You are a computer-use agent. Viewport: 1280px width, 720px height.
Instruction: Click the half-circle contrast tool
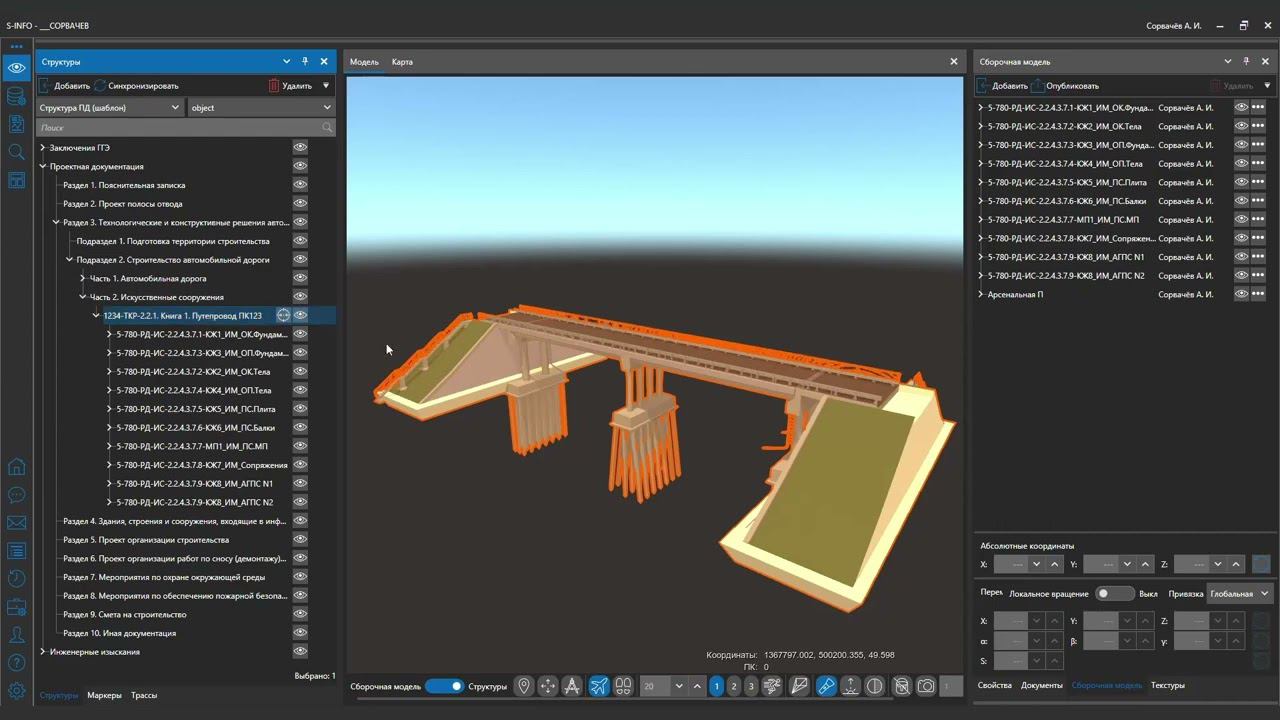(875, 686)
